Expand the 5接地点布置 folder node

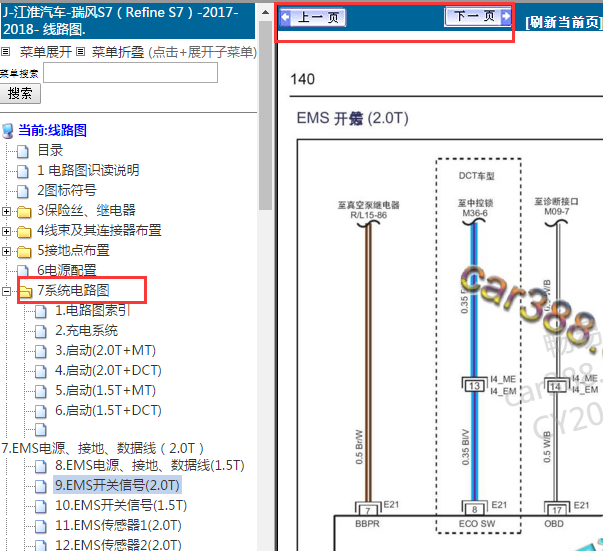(6, 251)
